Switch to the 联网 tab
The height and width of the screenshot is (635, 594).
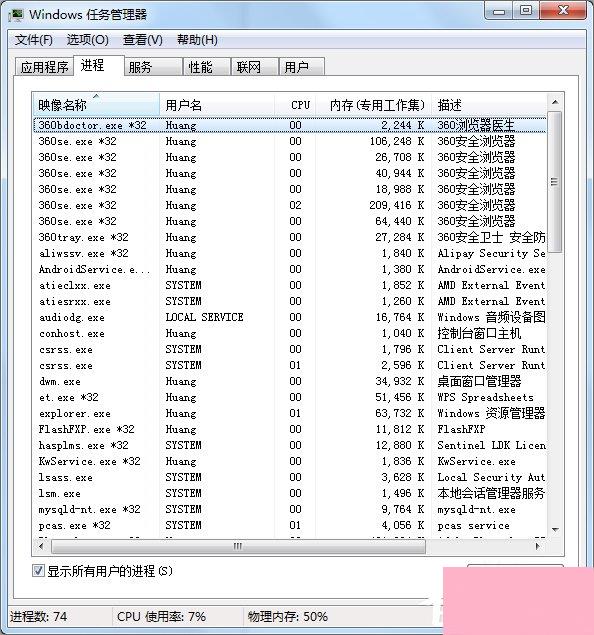coord(254,66)
